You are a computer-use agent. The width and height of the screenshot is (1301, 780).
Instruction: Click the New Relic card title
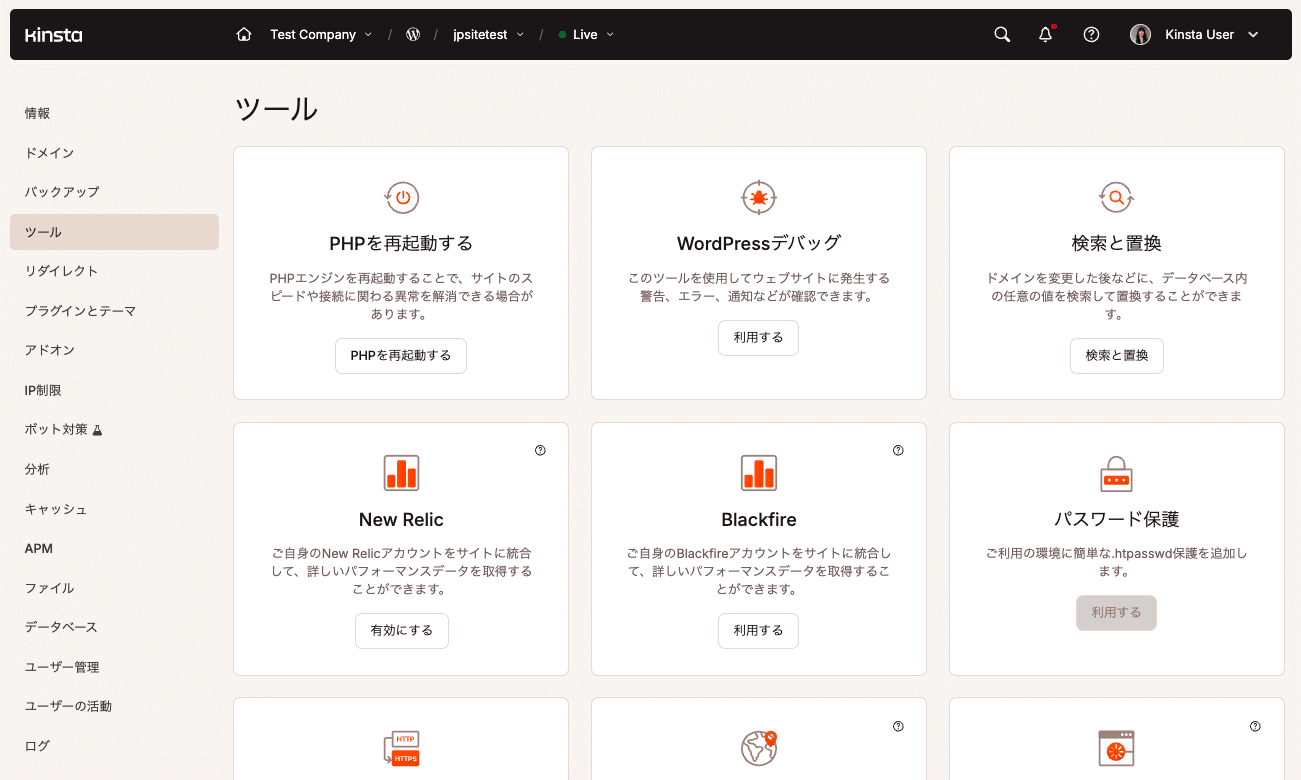(401, 520)
